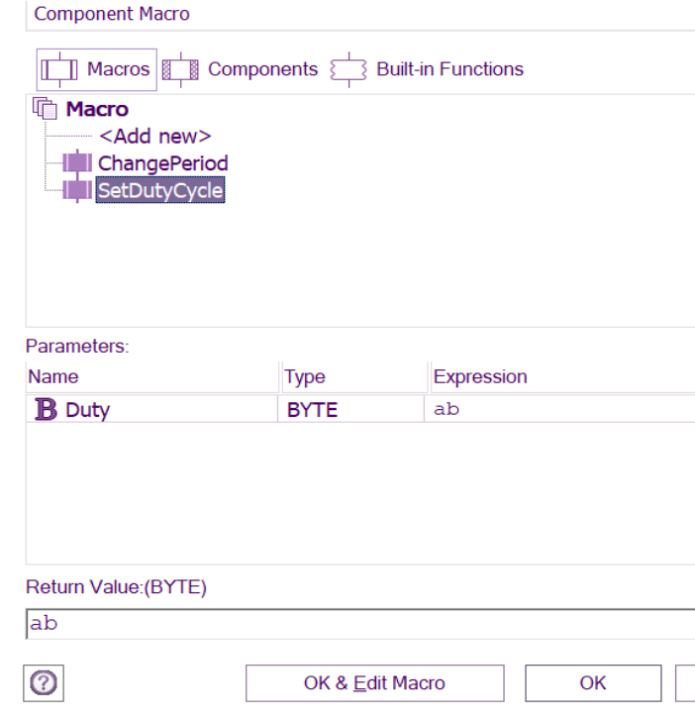Click the byte type icon beside Duty

click(x=45, y=410)
